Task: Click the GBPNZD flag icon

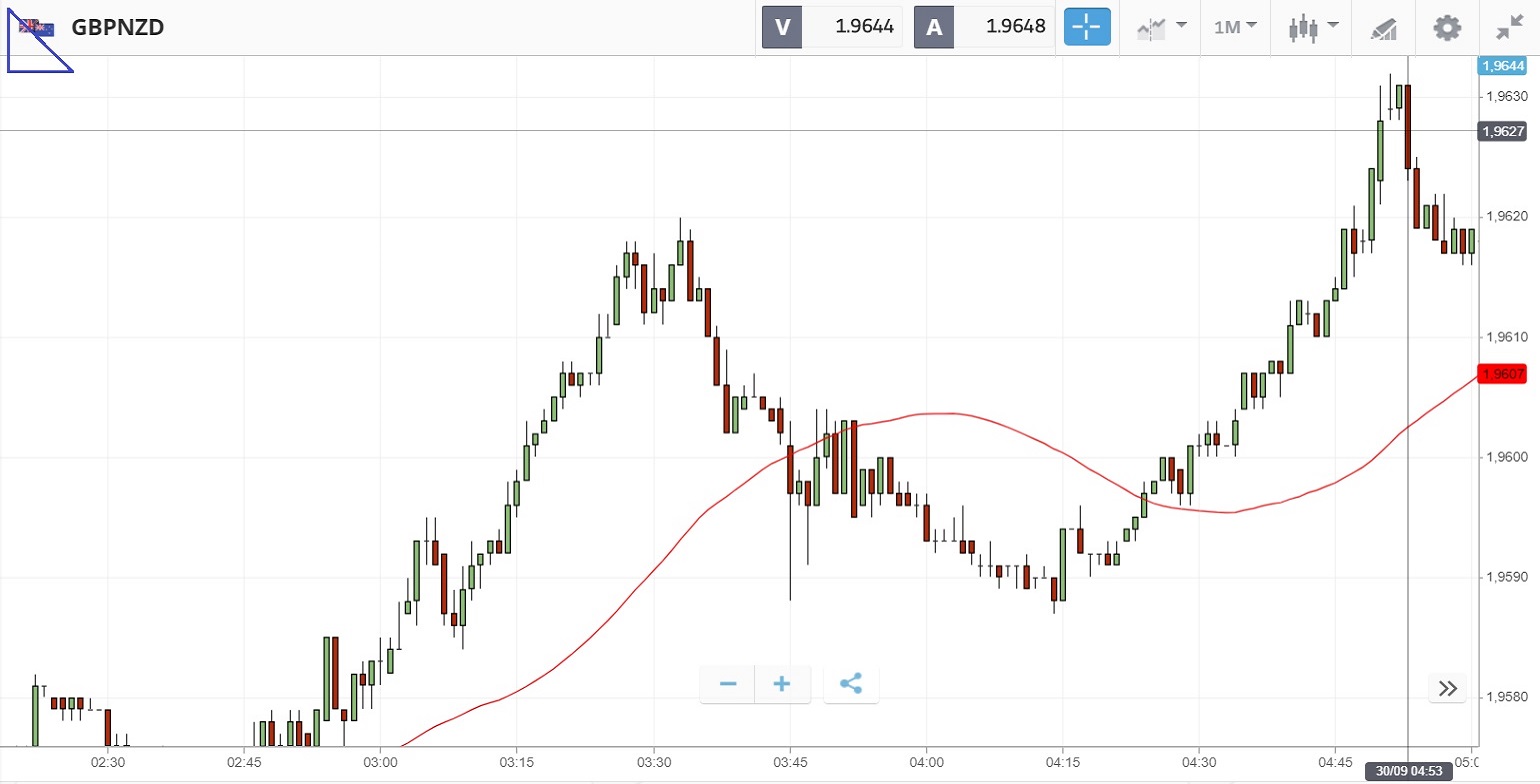Action: [38, 27]
